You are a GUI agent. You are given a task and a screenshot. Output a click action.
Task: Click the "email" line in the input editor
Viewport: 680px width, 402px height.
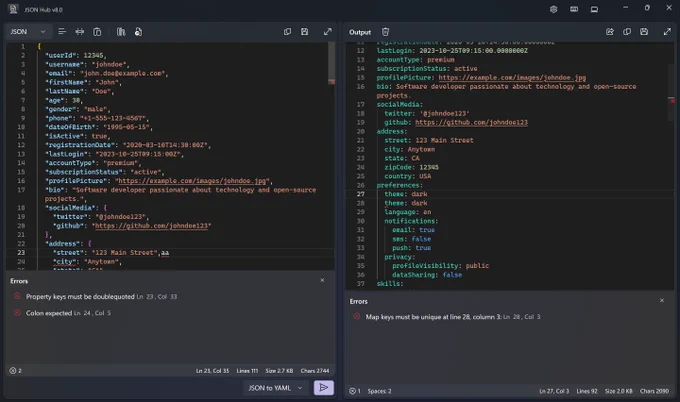pos(106,73)
